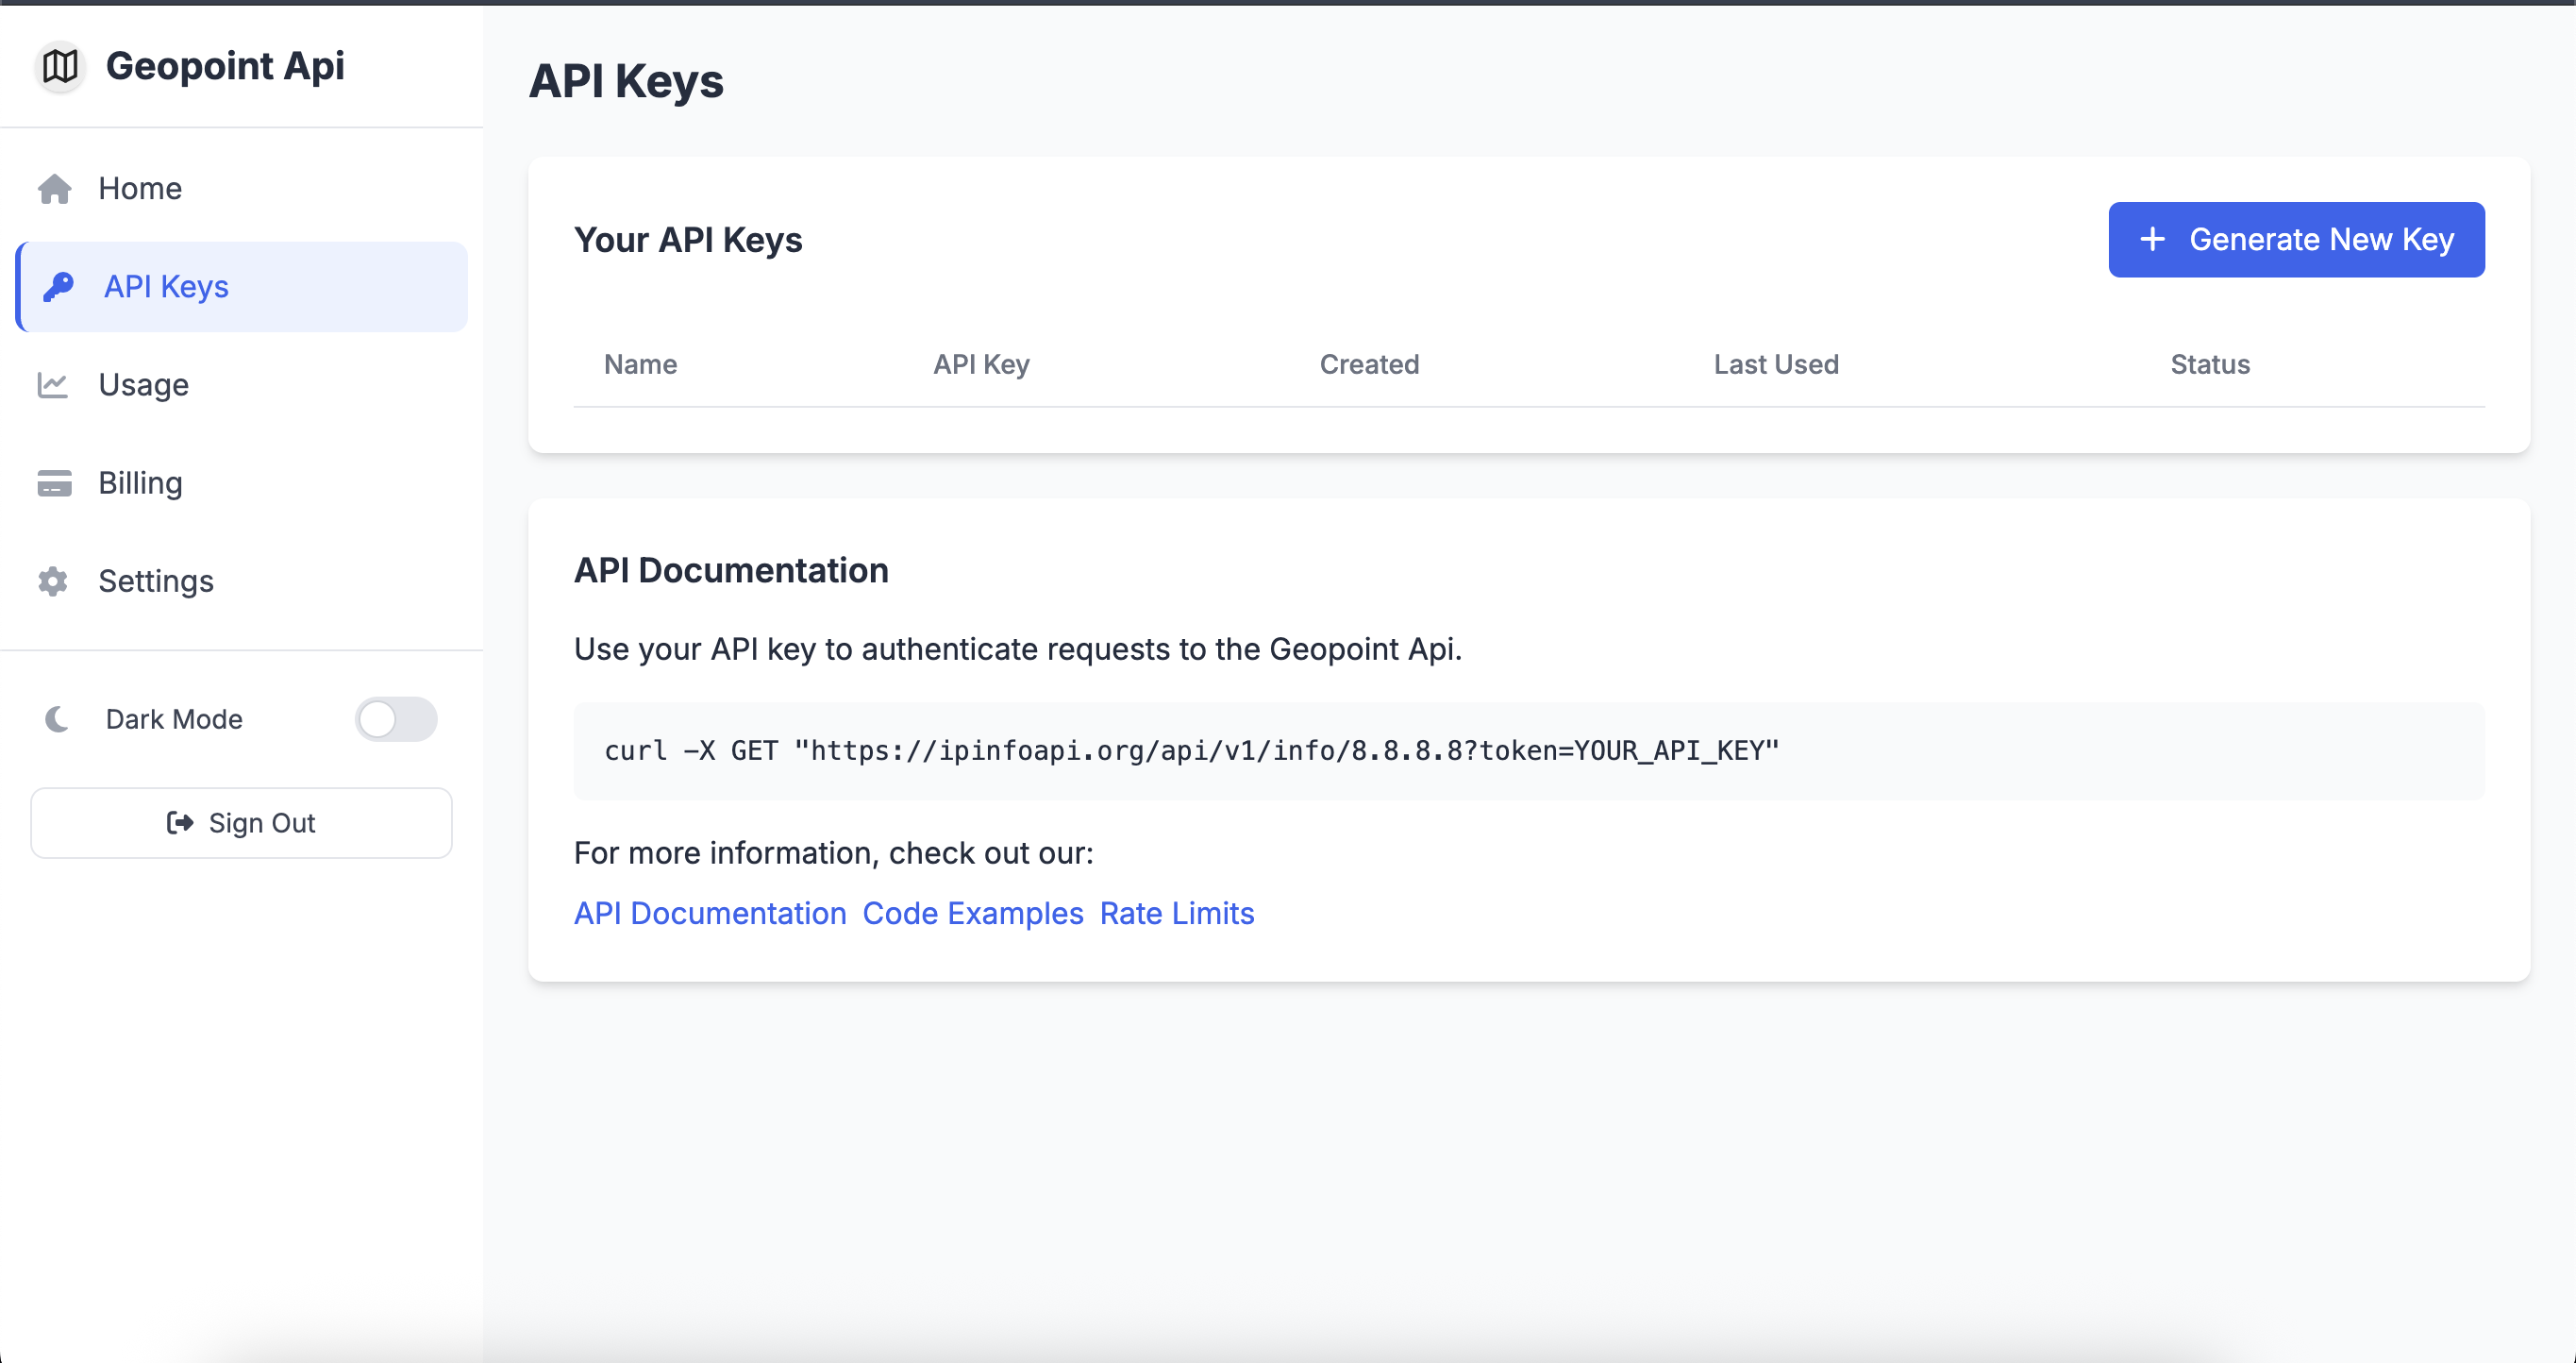Click the Geopoint Api brand title

pos(225,66)
